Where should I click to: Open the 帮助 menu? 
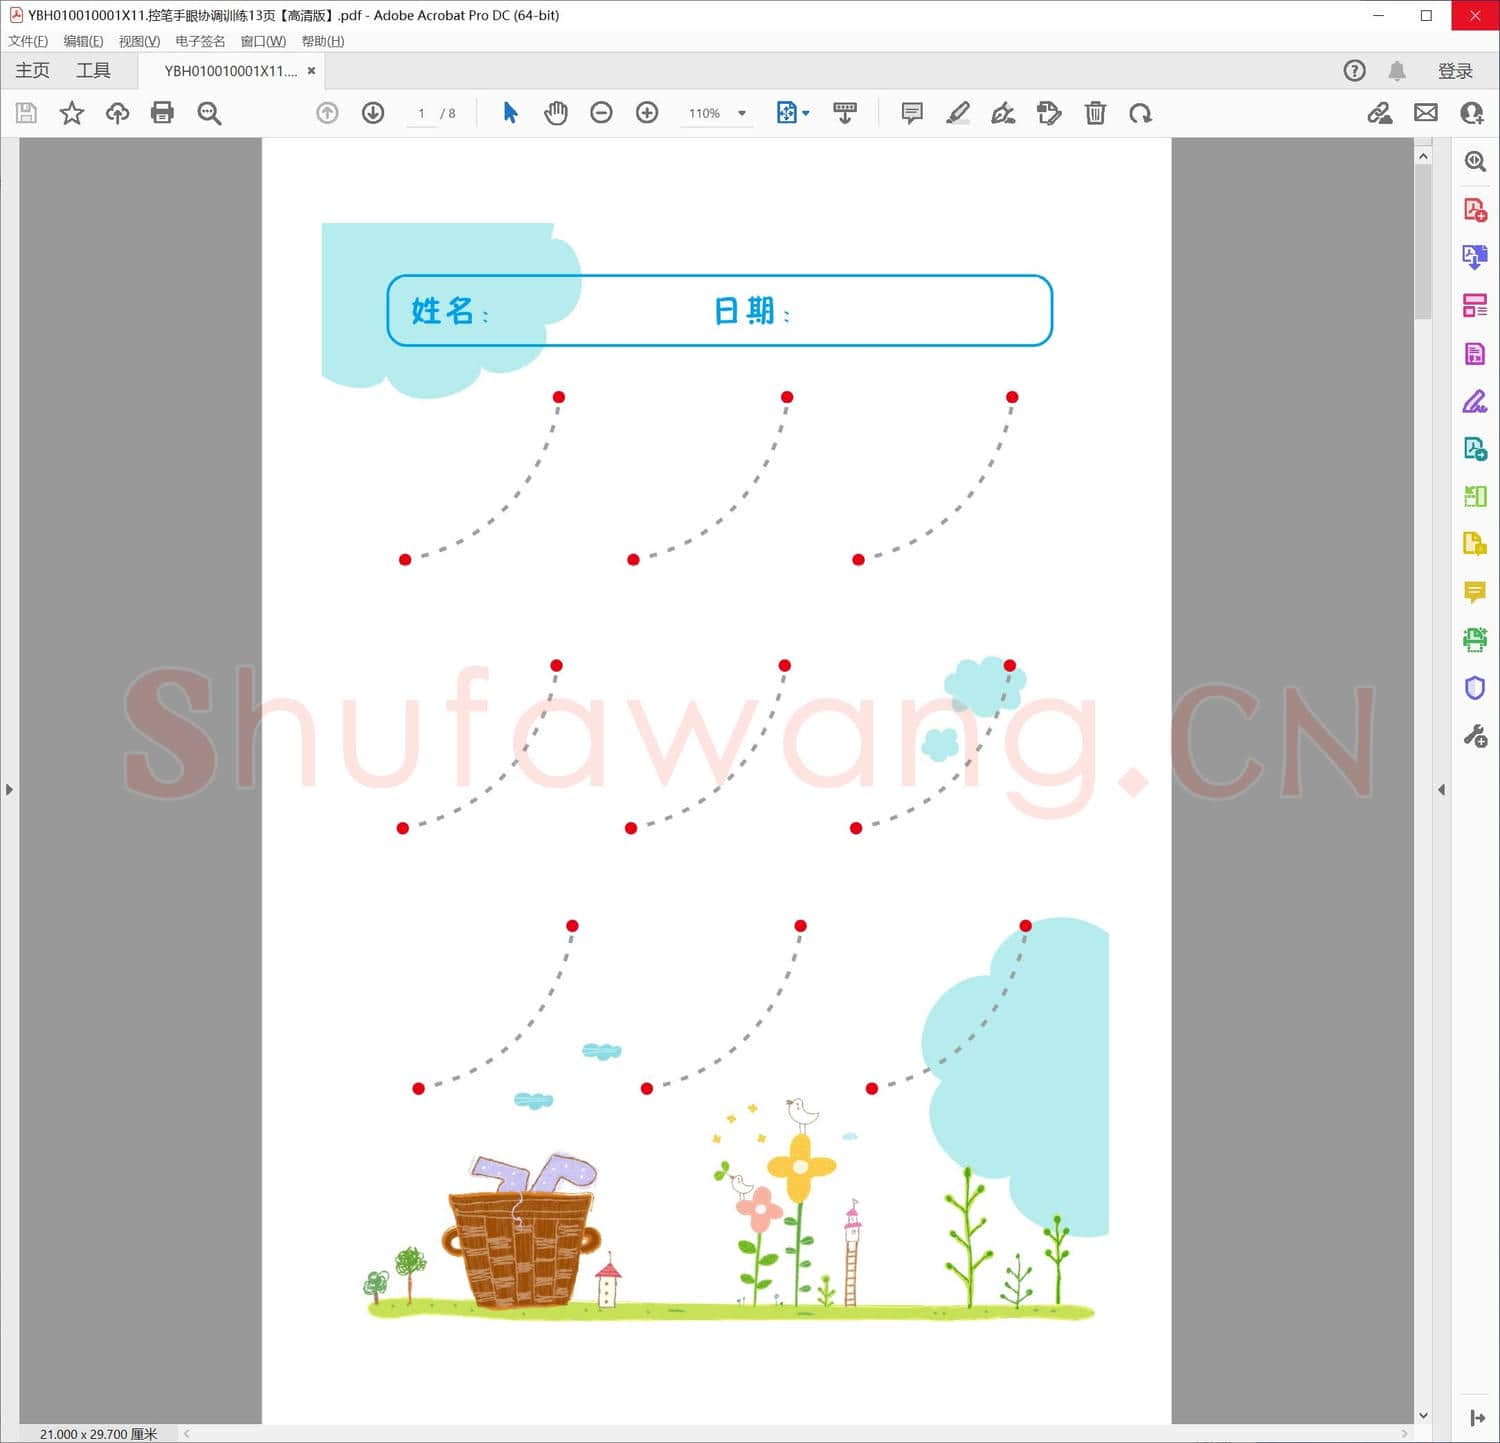coord(323,41)
